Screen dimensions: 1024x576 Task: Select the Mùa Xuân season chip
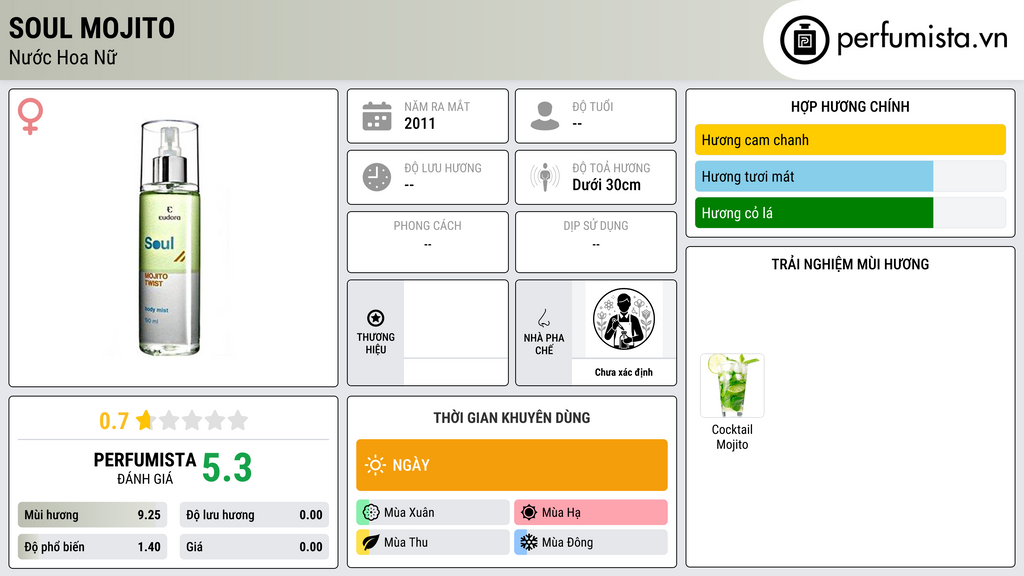[x=433, y=513]
